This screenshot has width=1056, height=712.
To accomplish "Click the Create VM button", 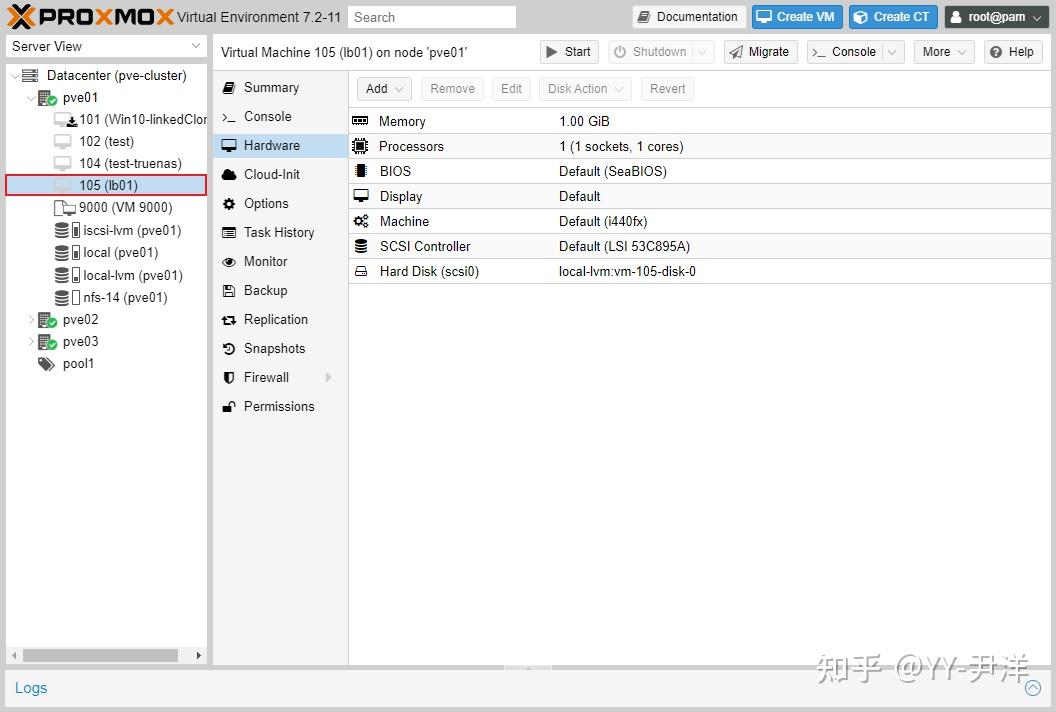I will point(796,16).
